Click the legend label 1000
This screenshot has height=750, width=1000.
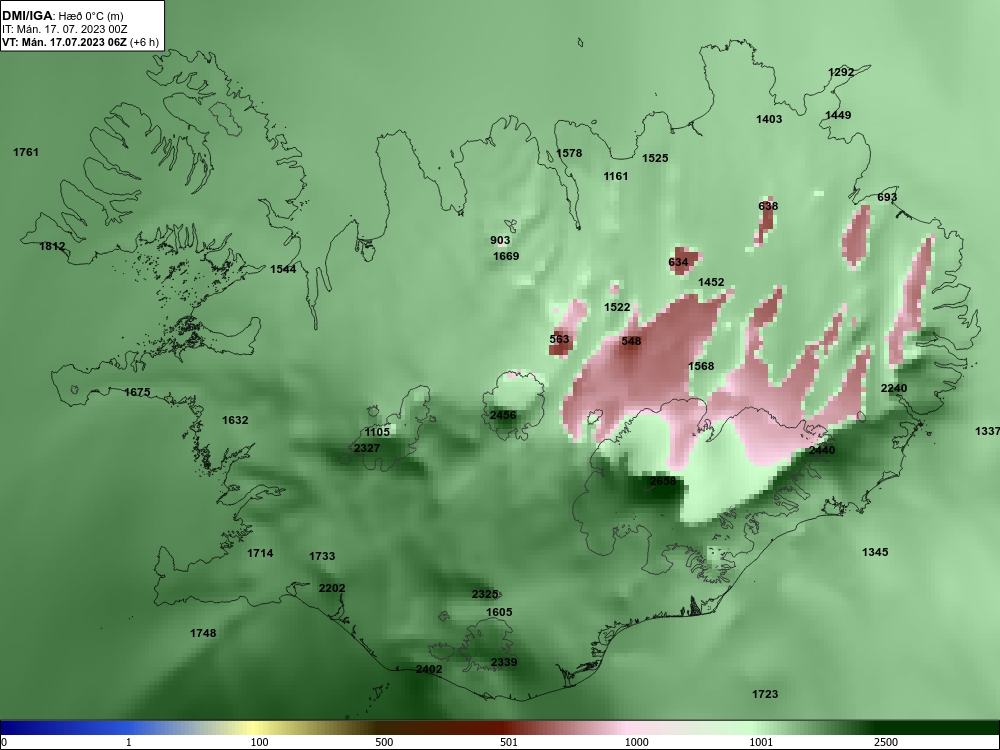click(x=637, y=742)
